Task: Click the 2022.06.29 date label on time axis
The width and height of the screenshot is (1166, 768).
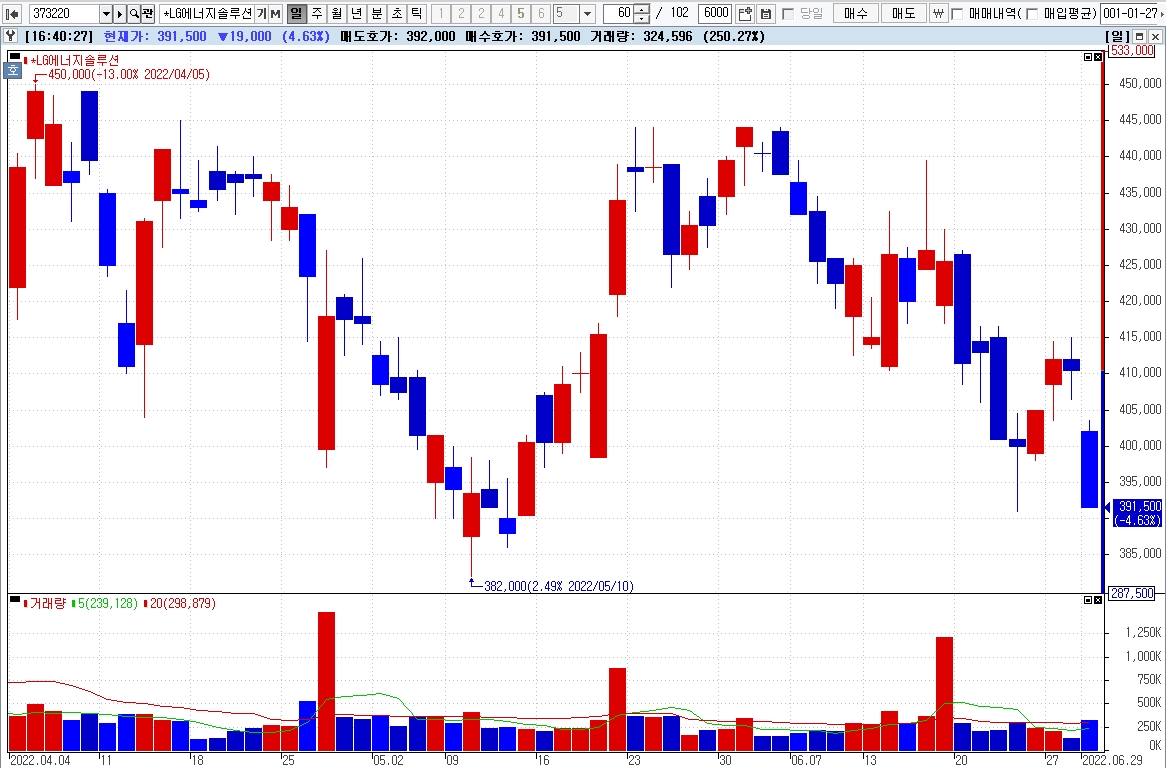Action: point(1111,760)
